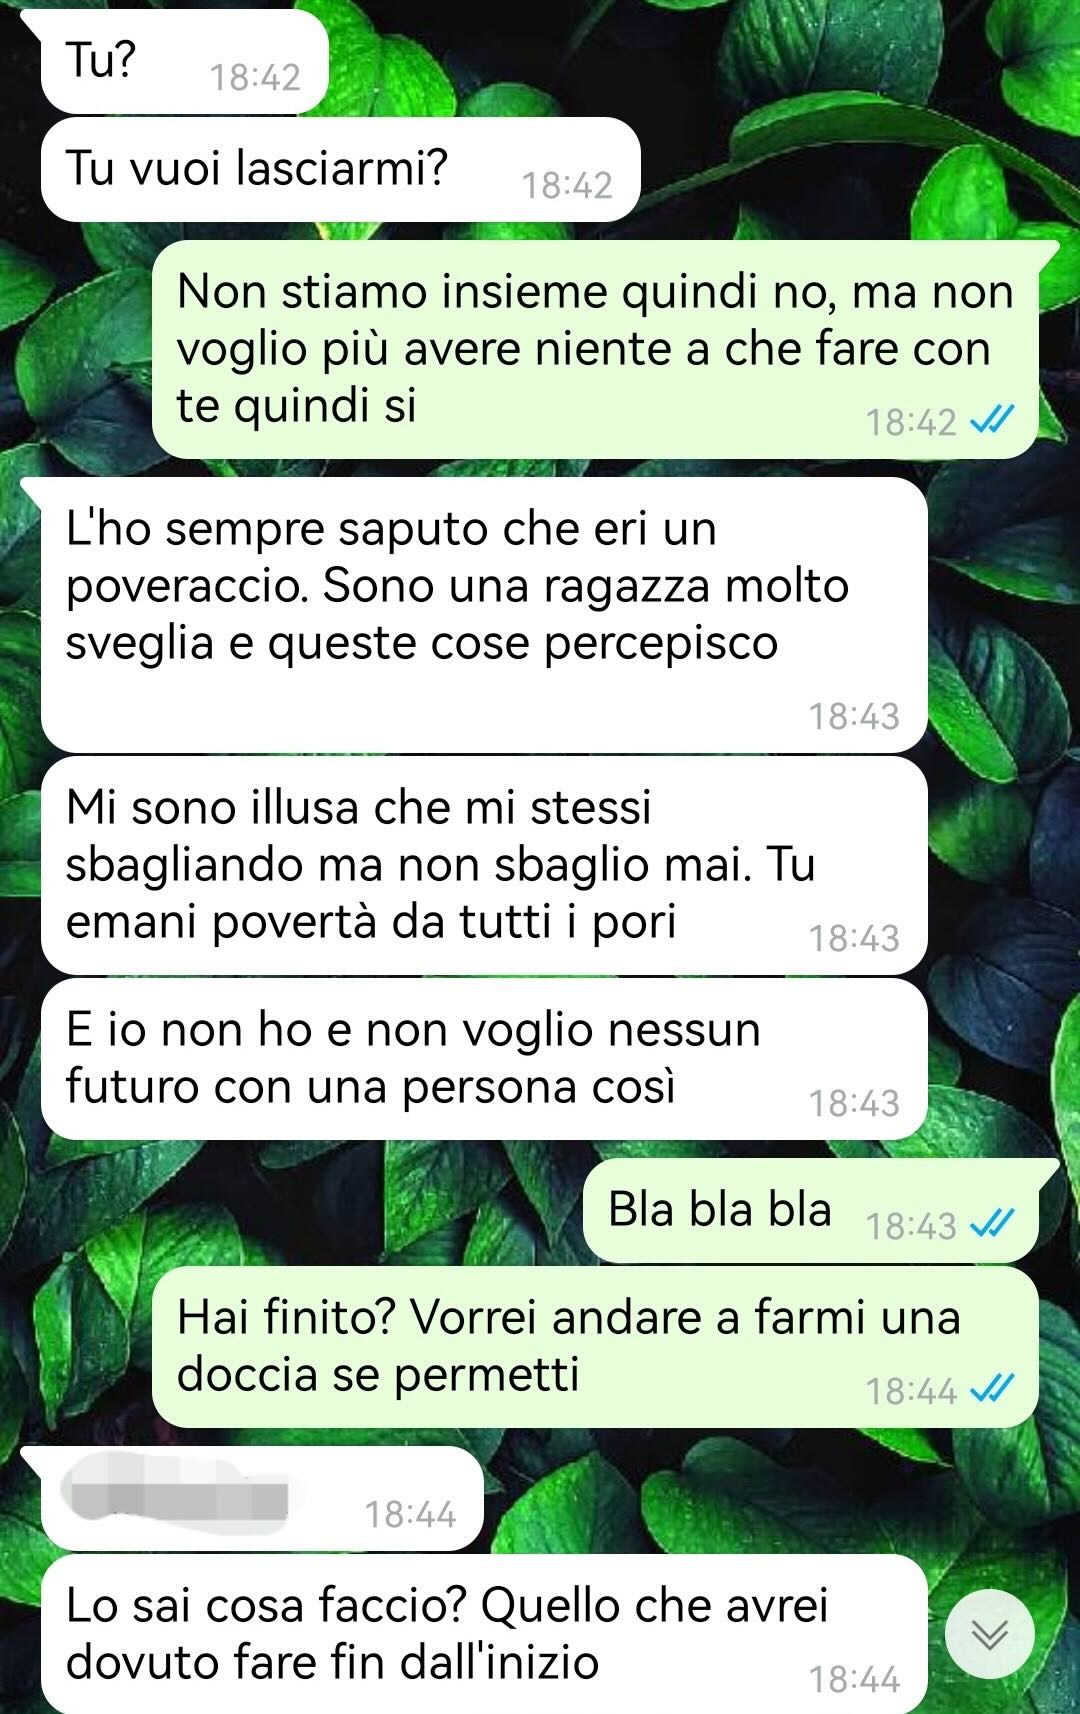The height and width of the screenshot is (1714, 1080).
Task: Select message 'Hai finito? Vorrei andare a farmi'
Action: (x=595, y=1347)
